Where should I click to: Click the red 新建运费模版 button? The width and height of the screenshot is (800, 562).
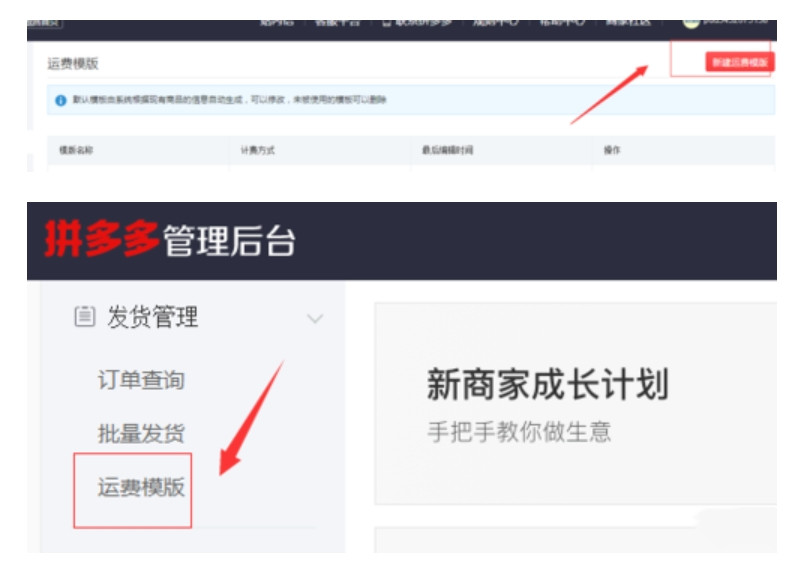coord(740,62)
